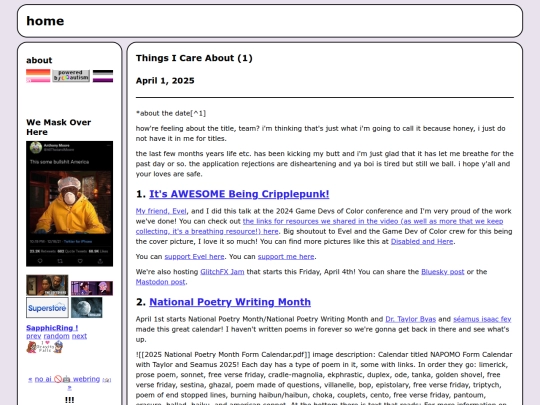540x405 pixels.
Task: Click the '*about the date[^1]' footnote text
Action: coord(171,113)
